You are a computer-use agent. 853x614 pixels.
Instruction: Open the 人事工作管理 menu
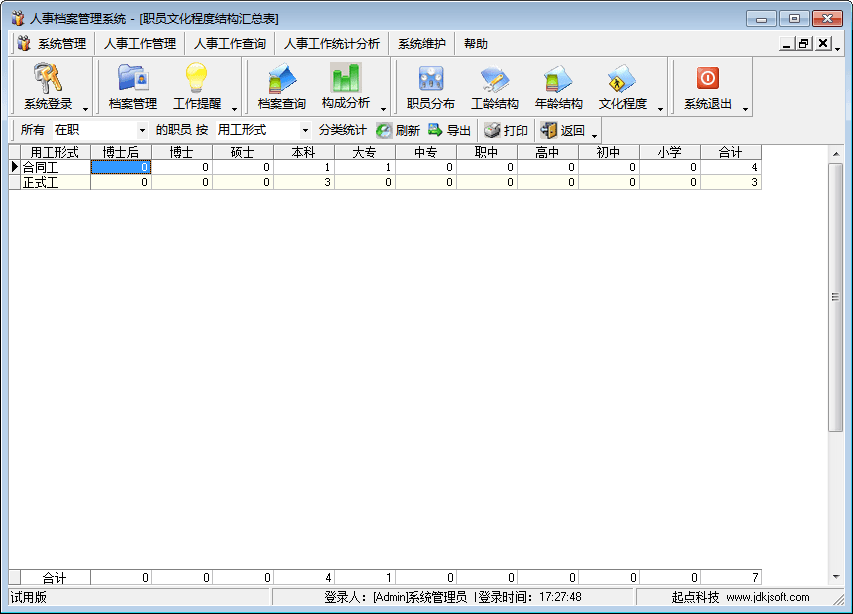(139, 44)
